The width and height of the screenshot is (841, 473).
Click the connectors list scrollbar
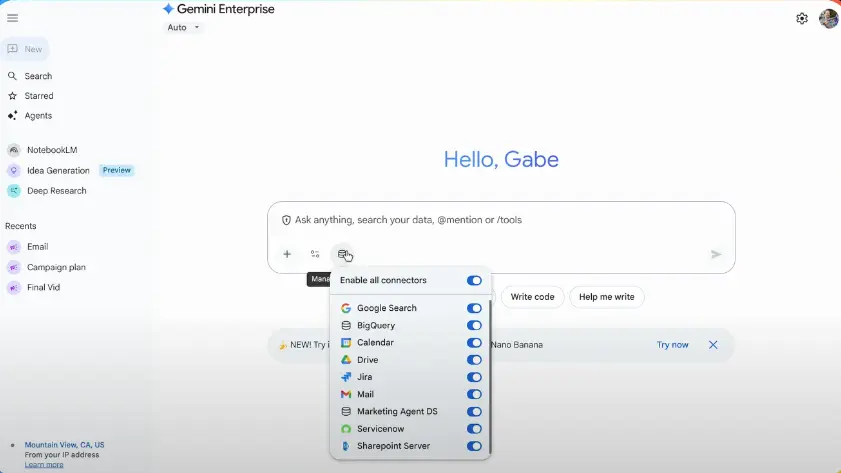(x=490, y=375)
